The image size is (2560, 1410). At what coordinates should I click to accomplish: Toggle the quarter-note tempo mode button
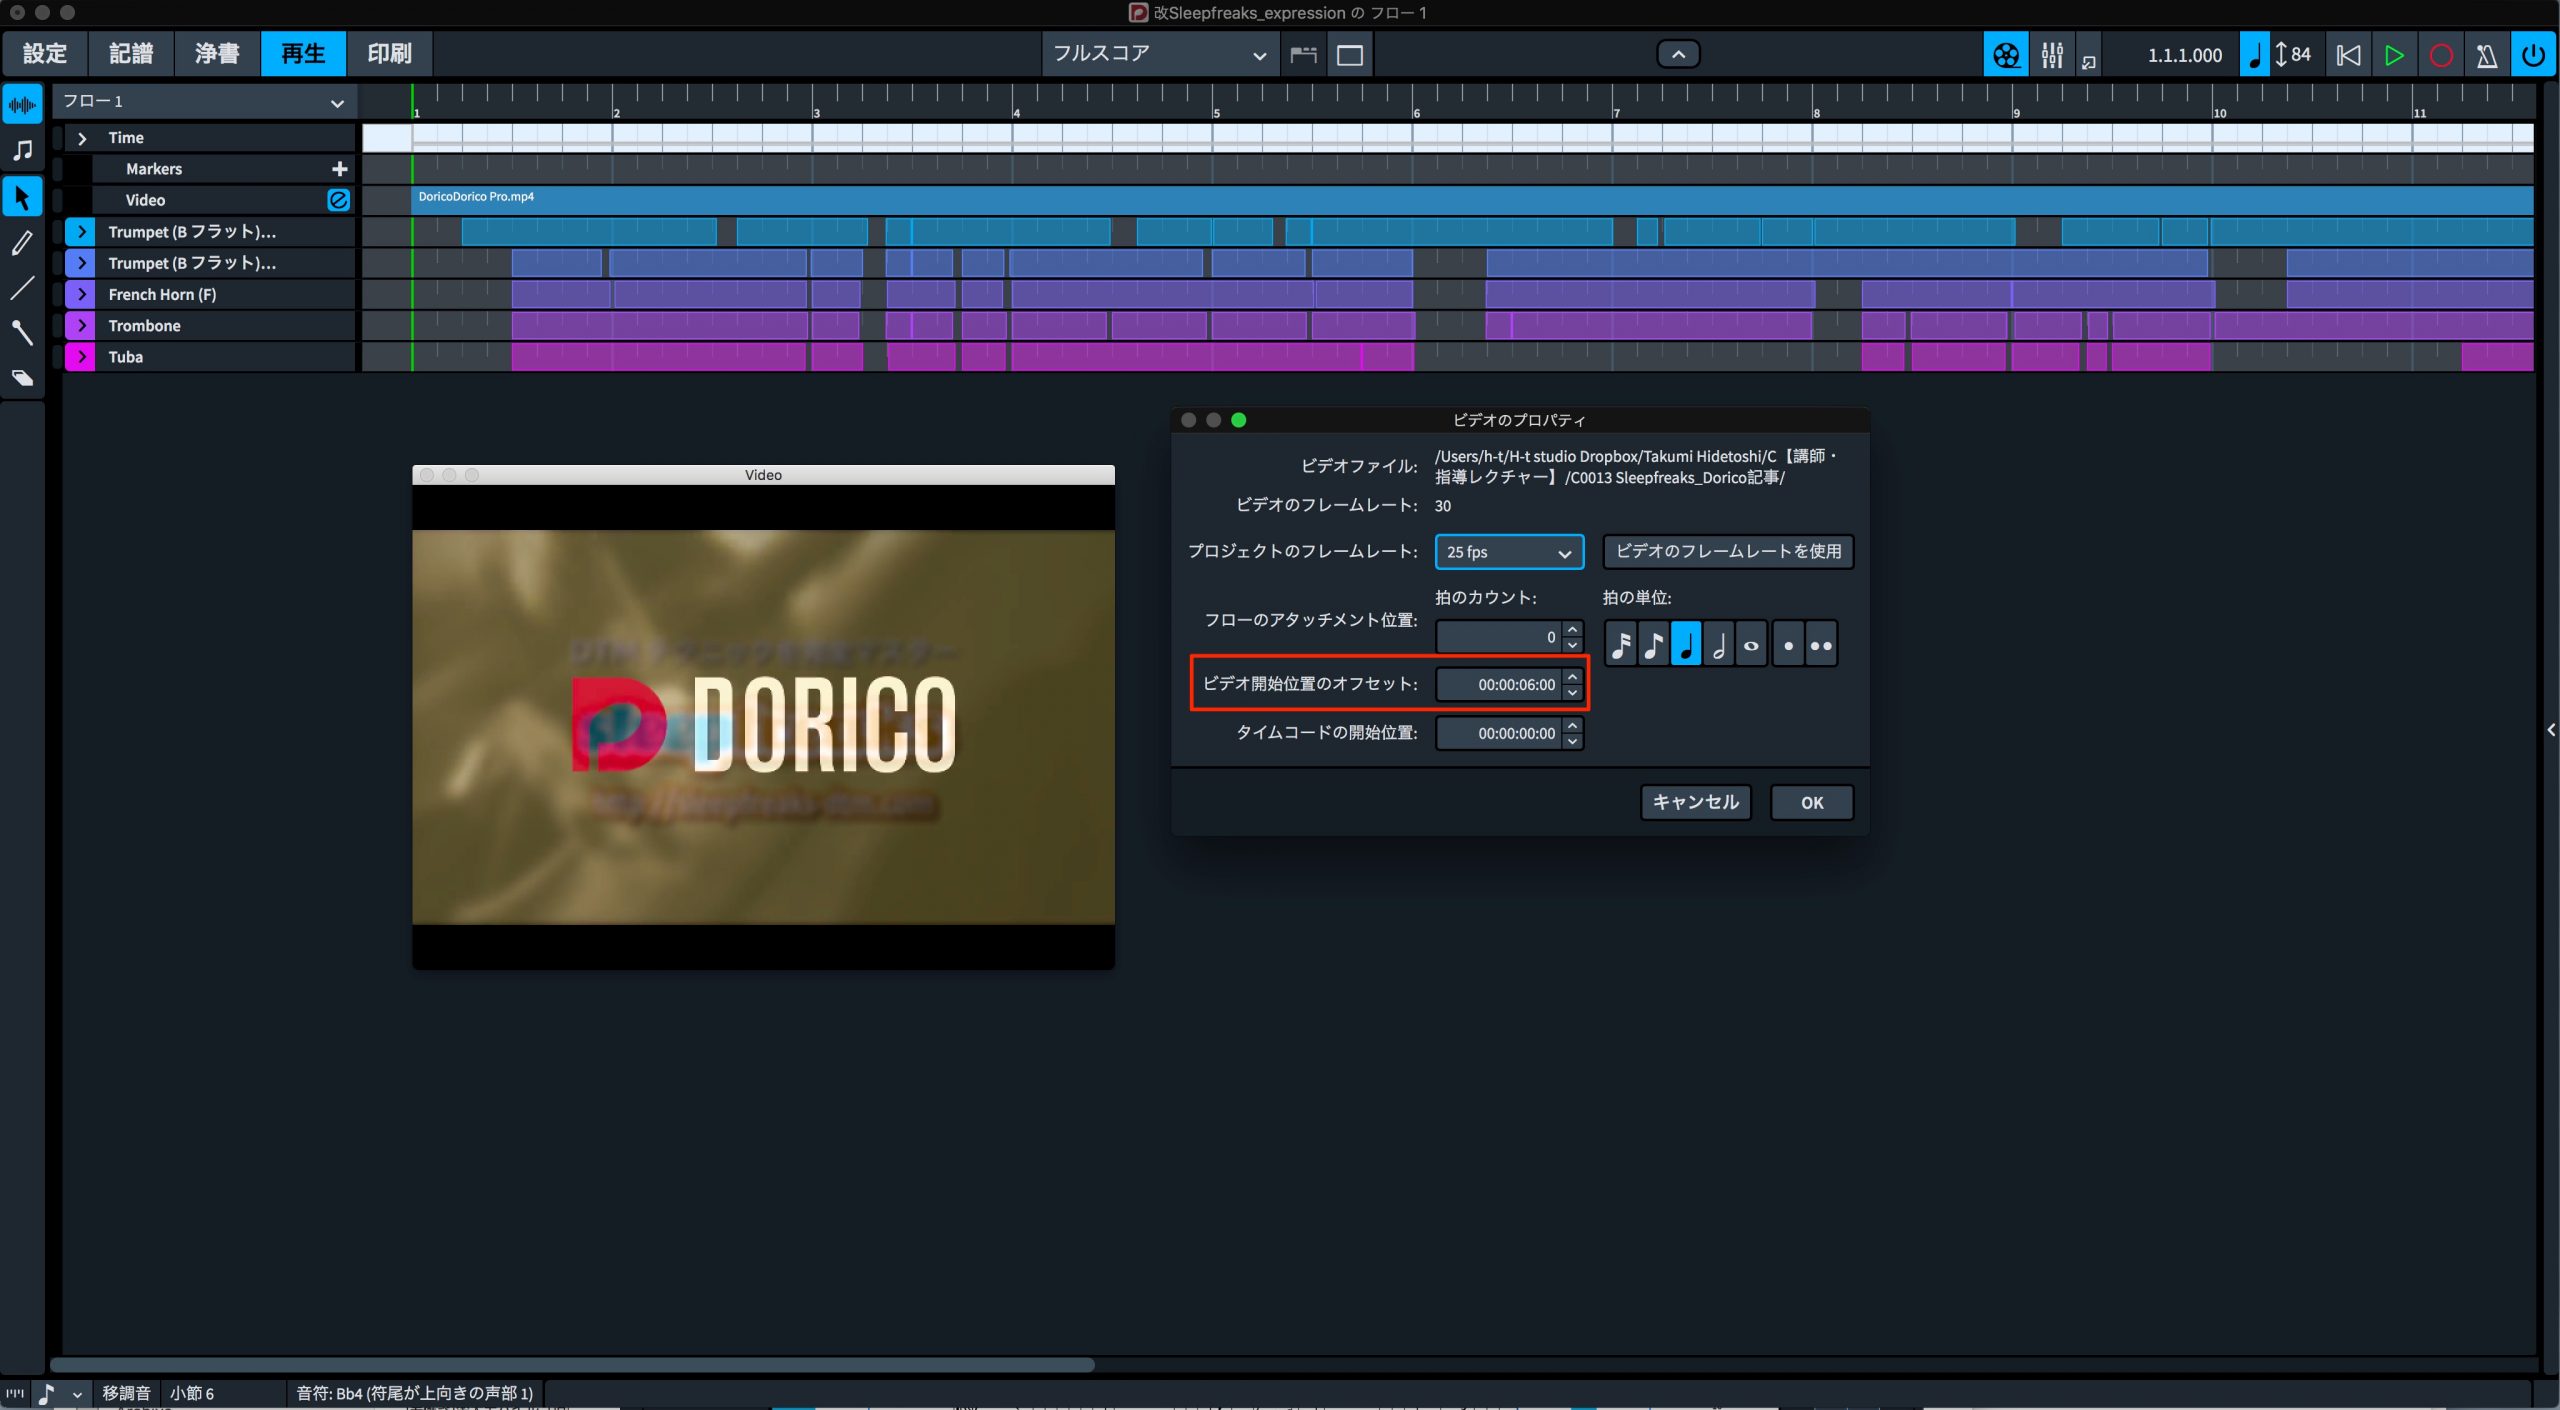click(x=2254, y=55)
